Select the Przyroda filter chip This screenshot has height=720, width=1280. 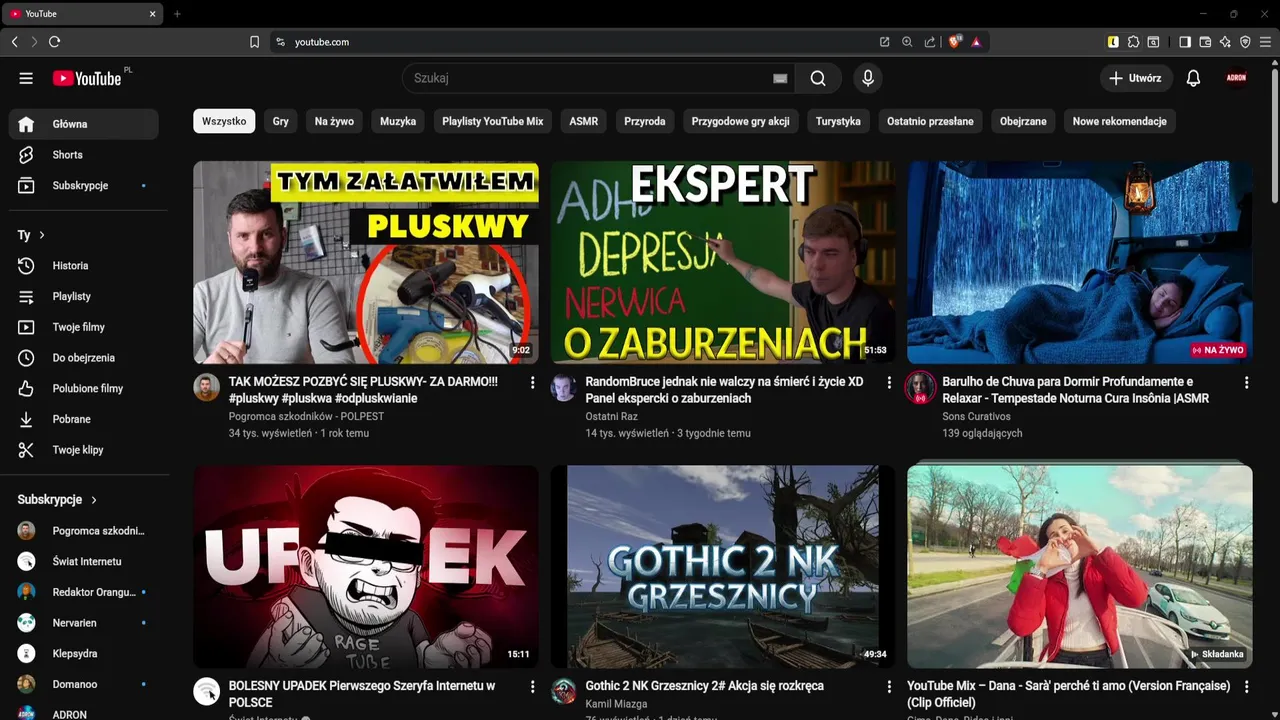pos(645,121)
